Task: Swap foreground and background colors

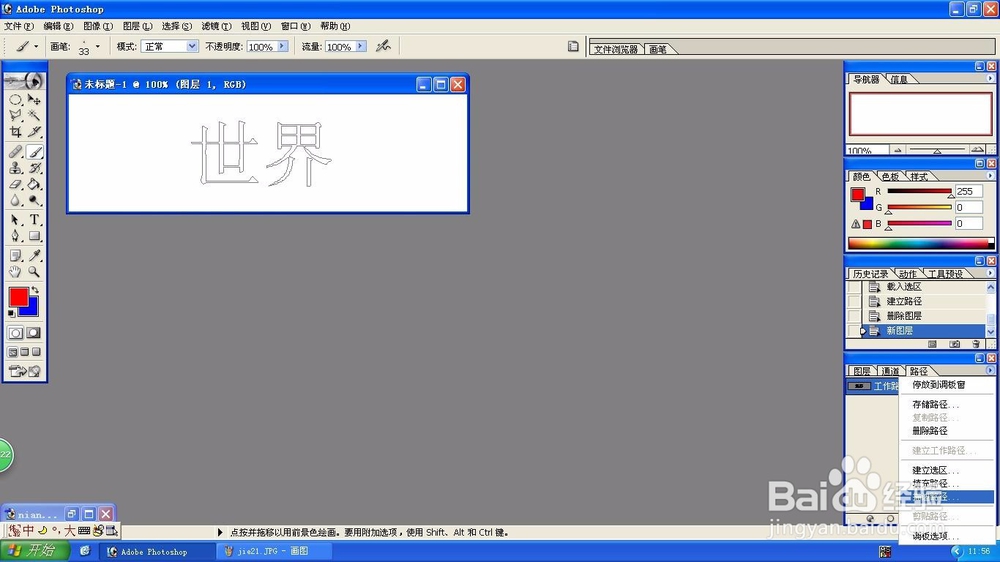Action: click(x=35, y=290)
